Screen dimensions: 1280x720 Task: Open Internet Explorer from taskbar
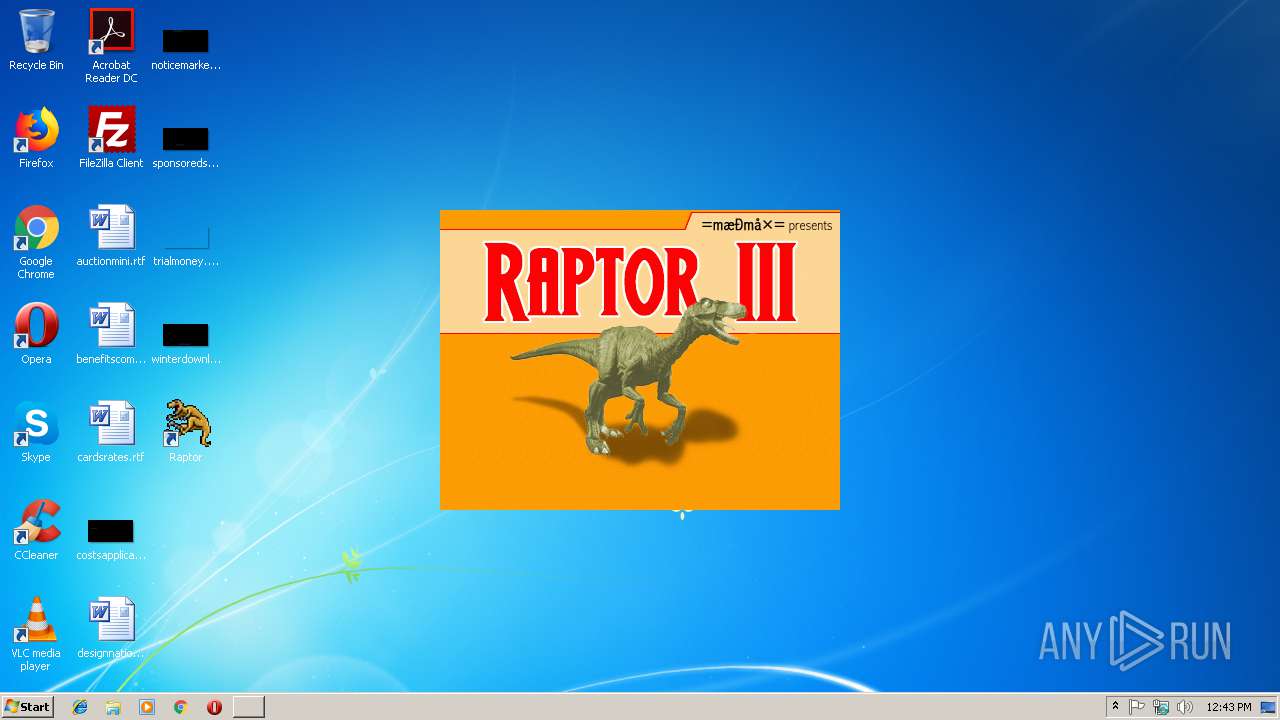tap(80, 706)
